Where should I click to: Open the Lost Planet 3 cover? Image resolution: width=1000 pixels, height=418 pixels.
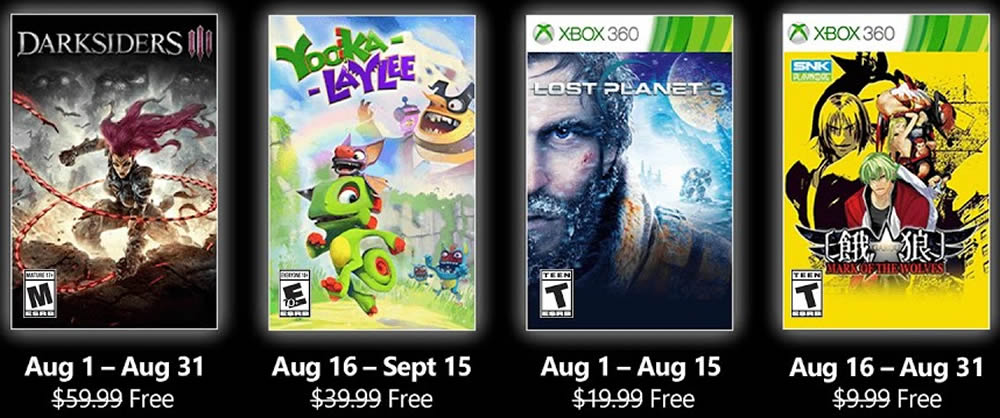(x=629, y=172)
